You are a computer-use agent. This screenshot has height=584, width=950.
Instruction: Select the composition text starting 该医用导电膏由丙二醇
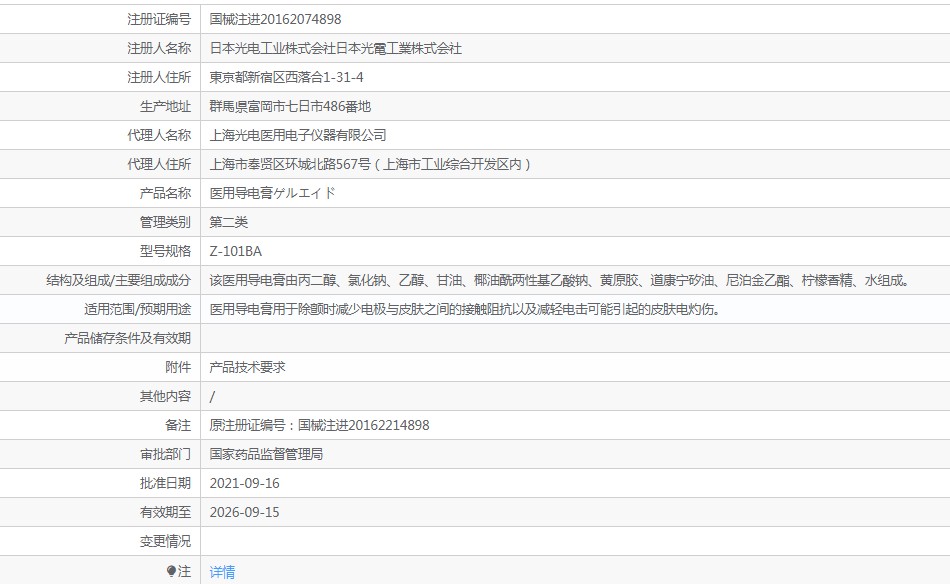(x=560, y=280)
